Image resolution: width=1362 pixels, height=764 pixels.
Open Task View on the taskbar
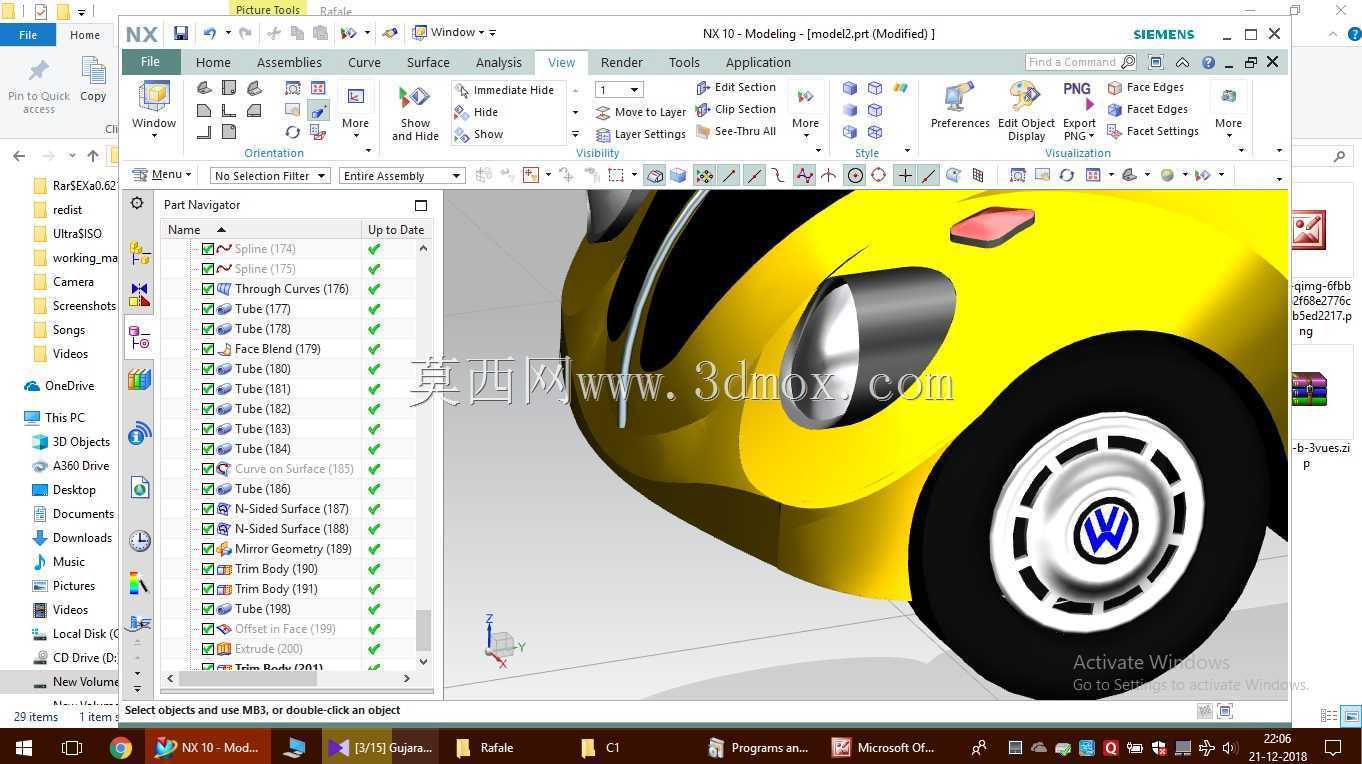point(72,747)
